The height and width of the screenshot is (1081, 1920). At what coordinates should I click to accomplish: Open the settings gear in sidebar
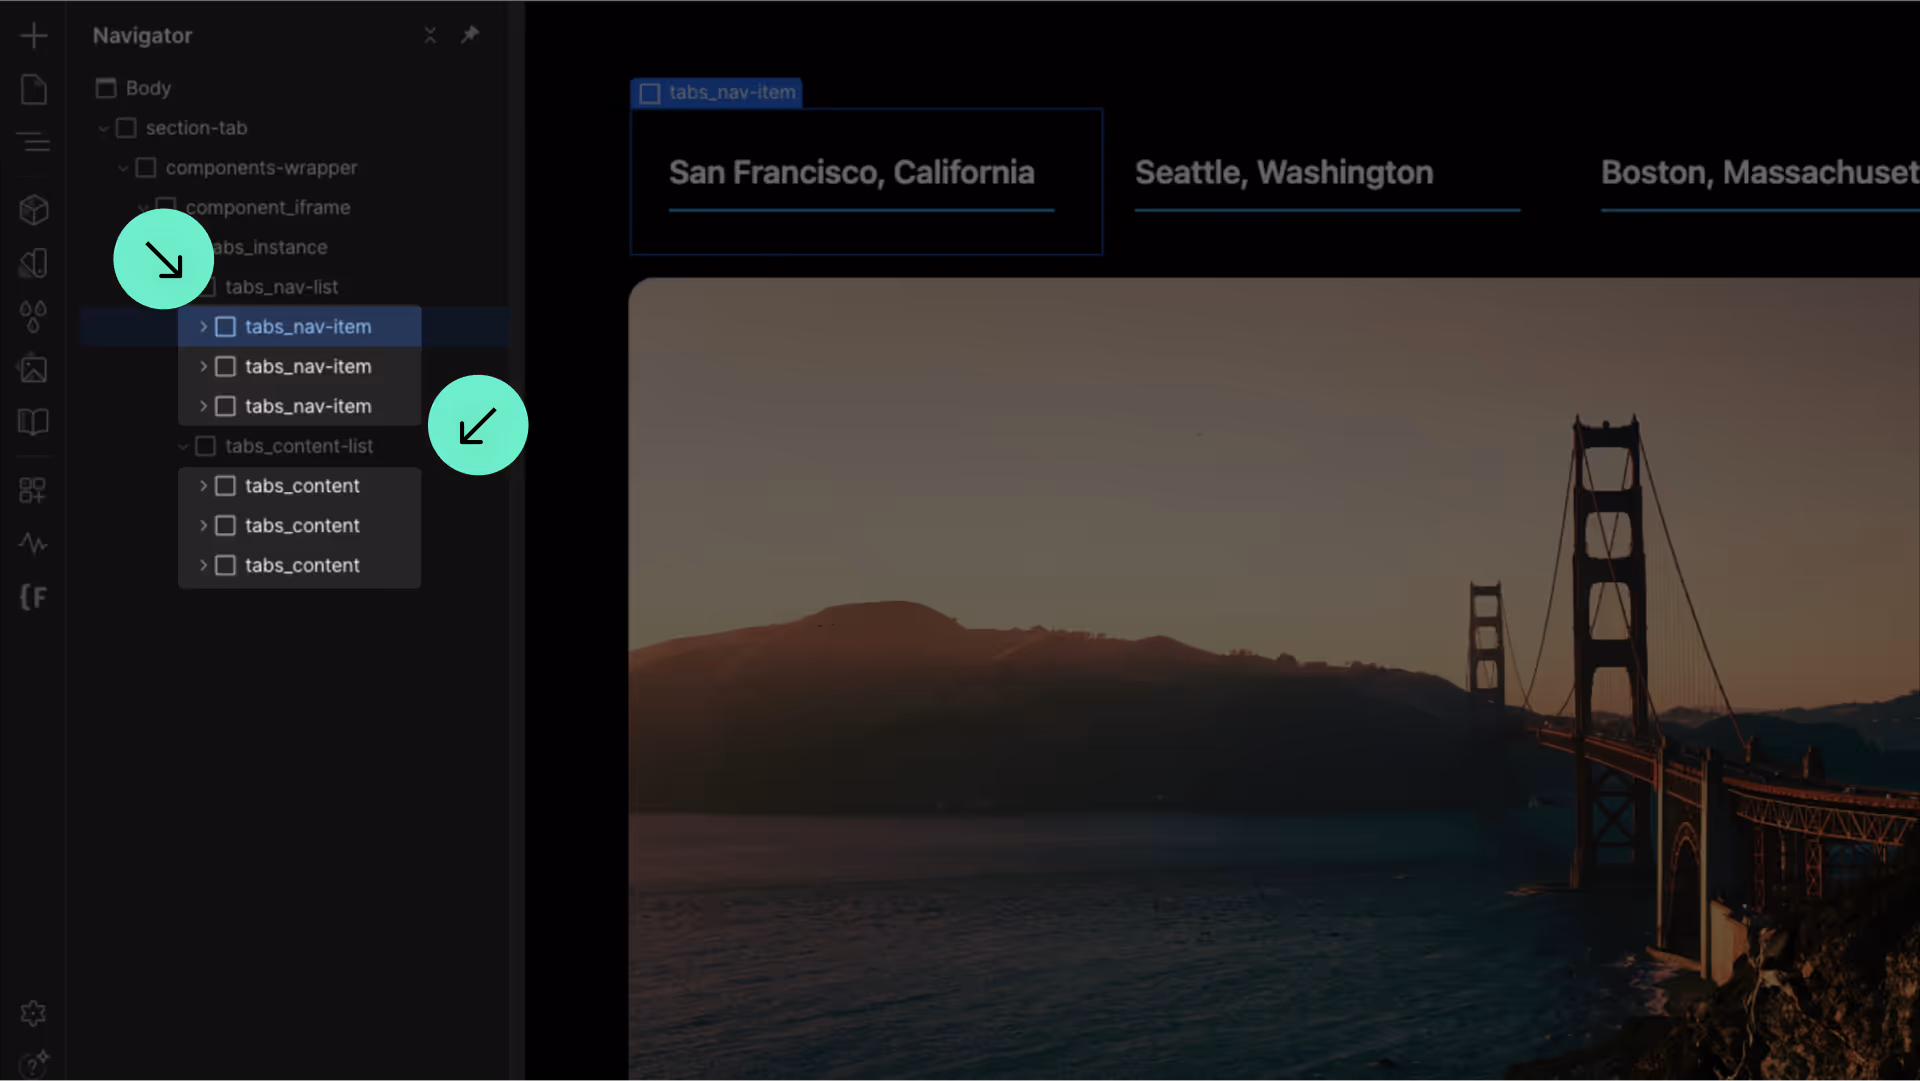click(33, 1013)
